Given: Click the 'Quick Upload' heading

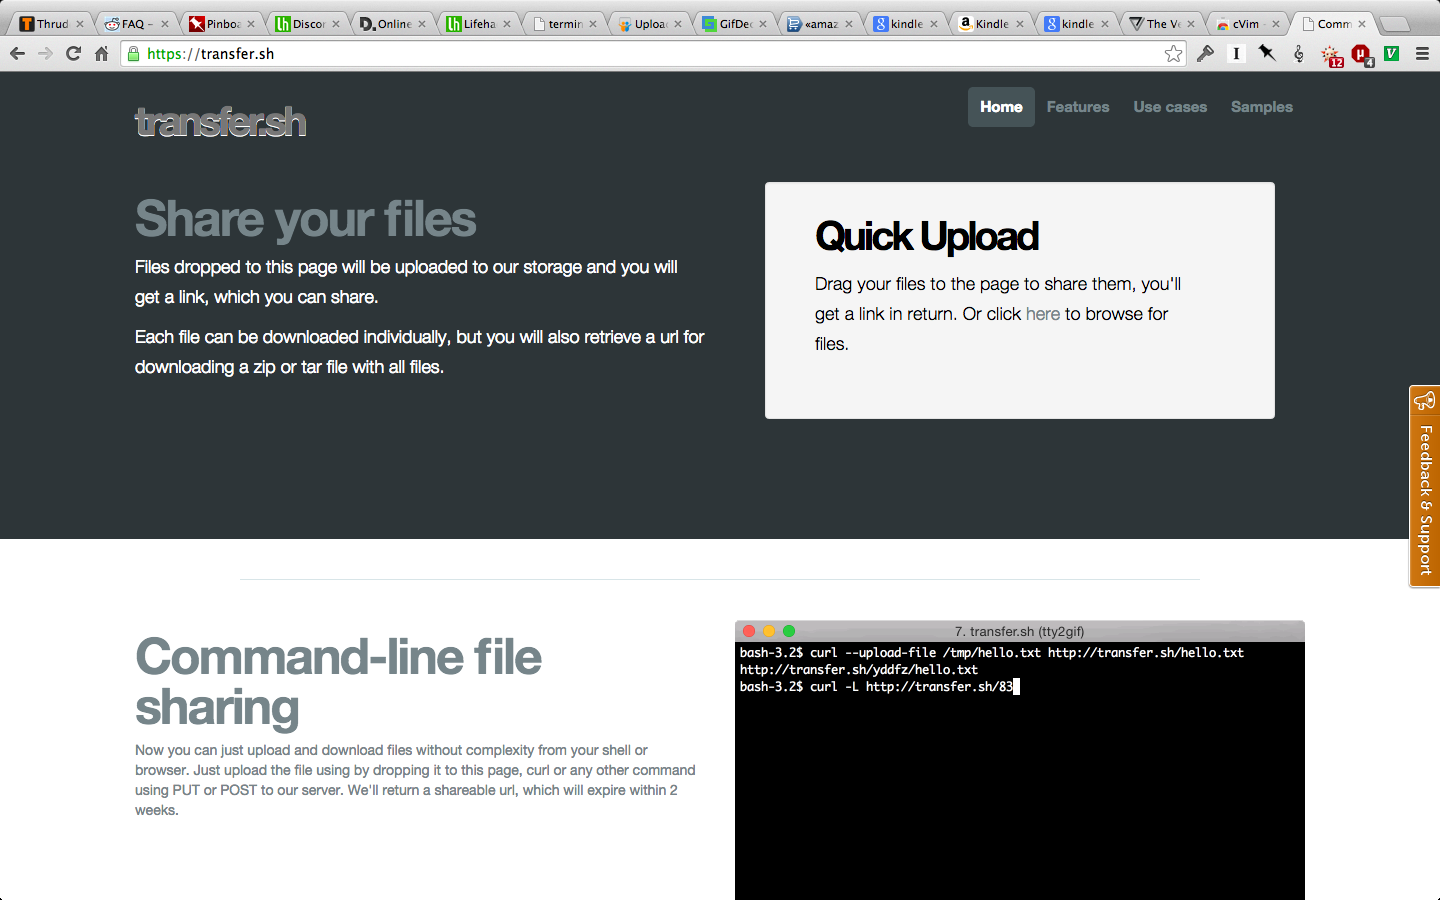Looking at the screenshot, I should pos(927,237).
